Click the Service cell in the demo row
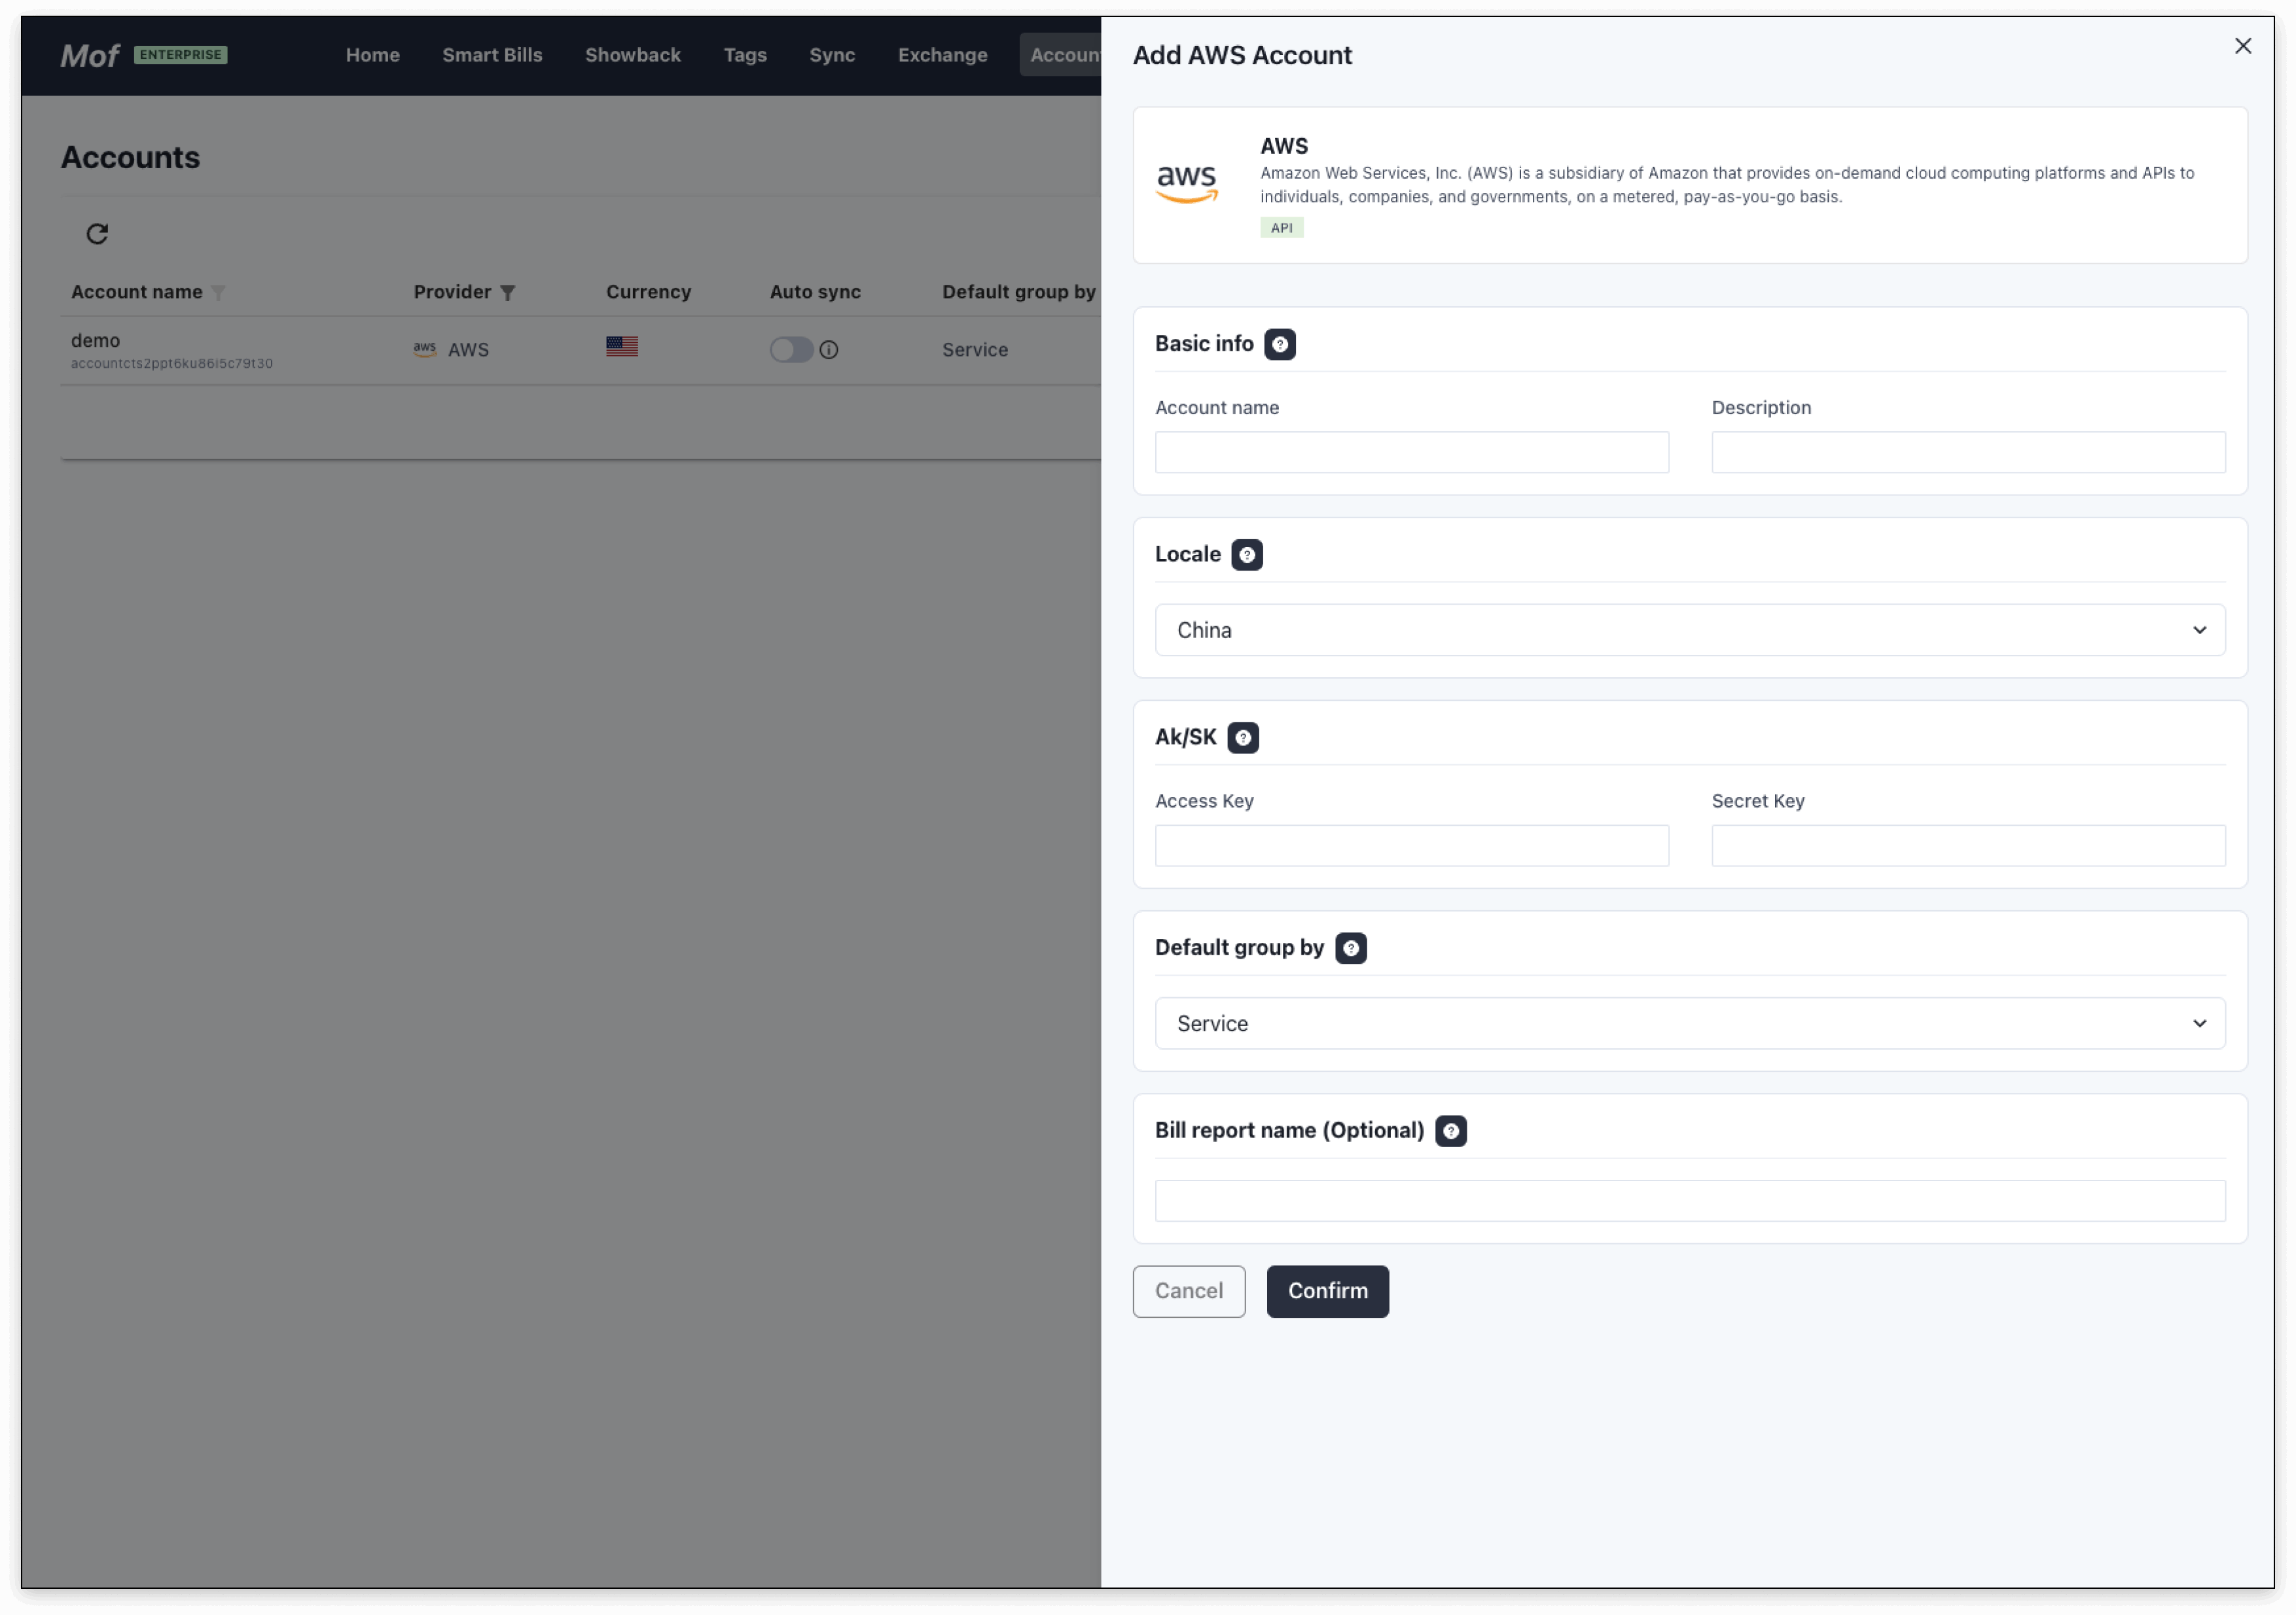2296x1615 pixels. point(974,350)
